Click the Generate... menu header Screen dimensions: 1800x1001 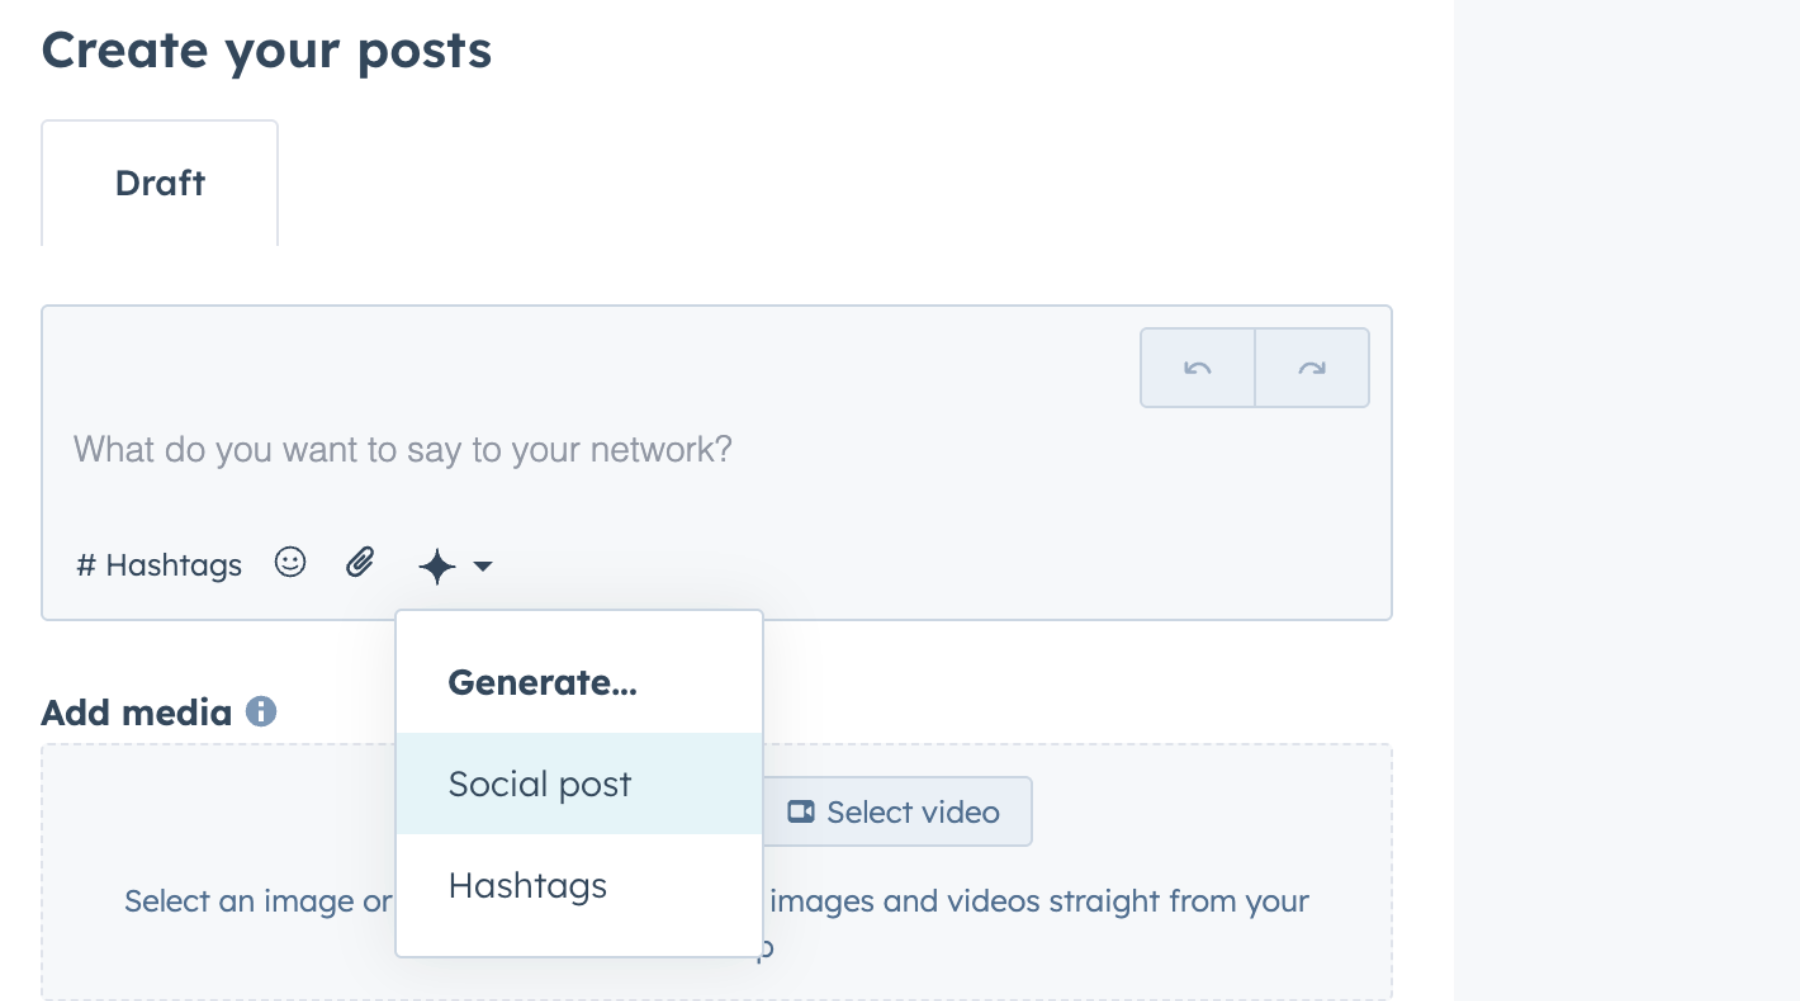point(542,682)
